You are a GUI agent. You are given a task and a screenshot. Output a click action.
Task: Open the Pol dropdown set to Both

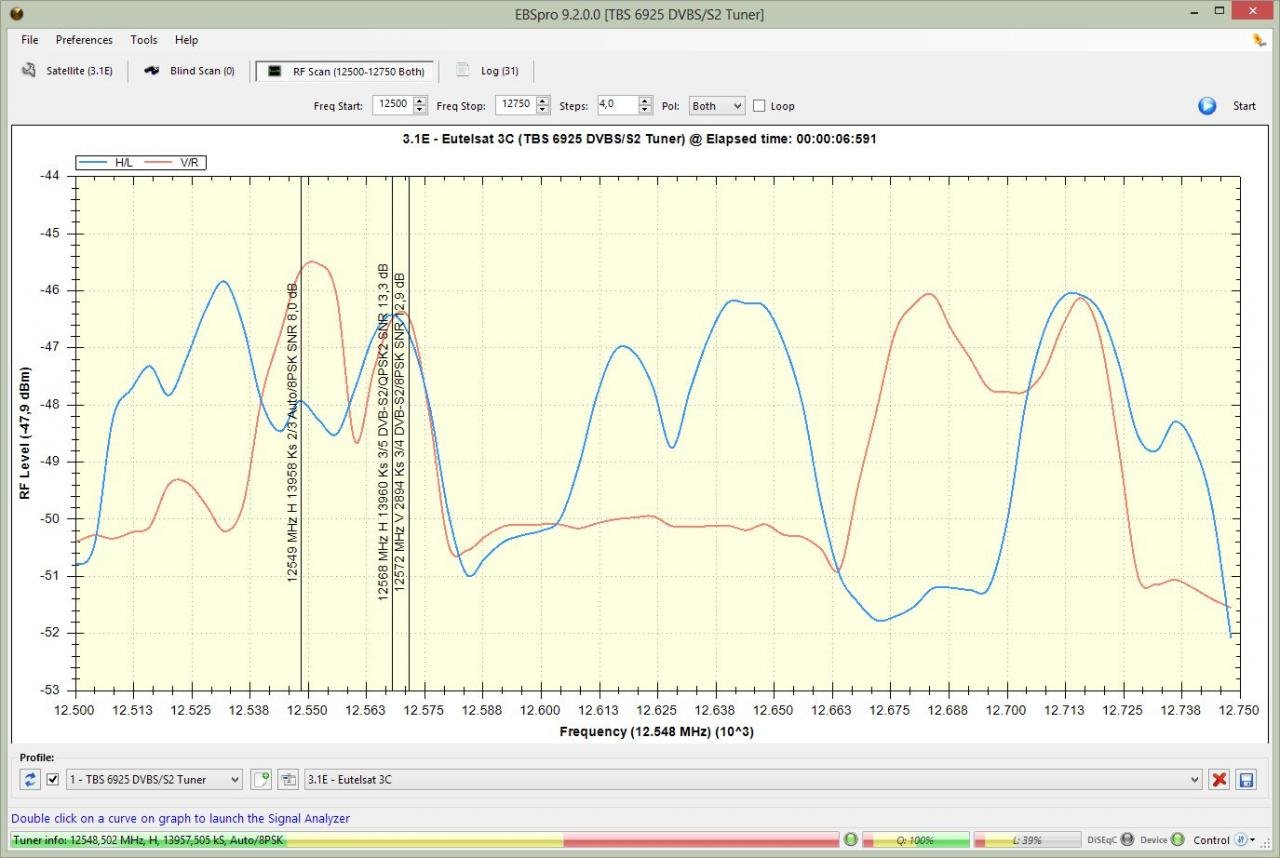pos(716,106)
